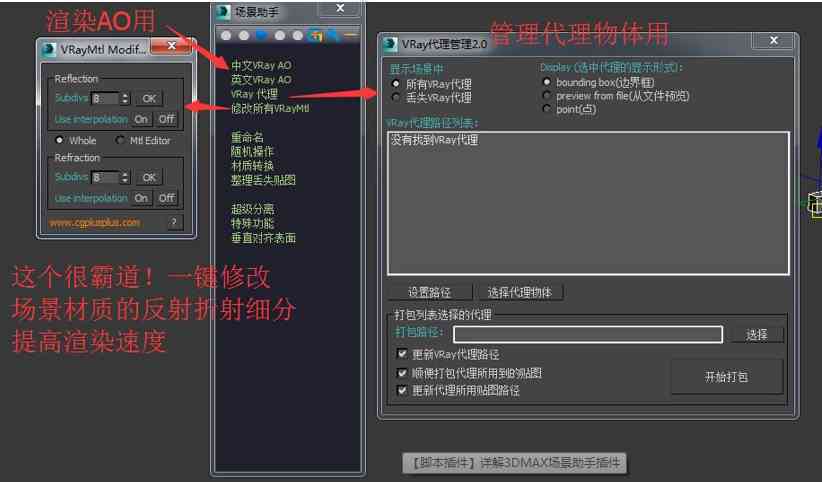The width and height of the screenshot is (822, 482).
Task: Click the 3ds Max icon in VRayMtl Modifier title bar
Action: coord(48,49)
